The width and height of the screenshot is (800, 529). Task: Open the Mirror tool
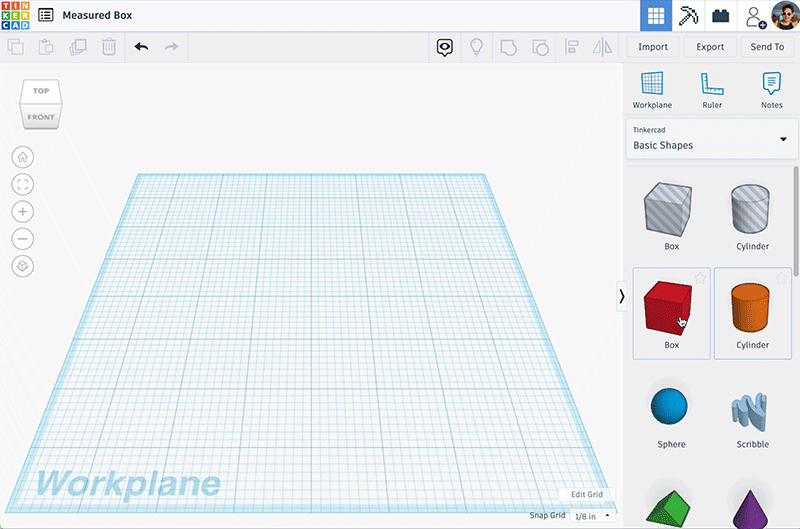coord(603,47)
